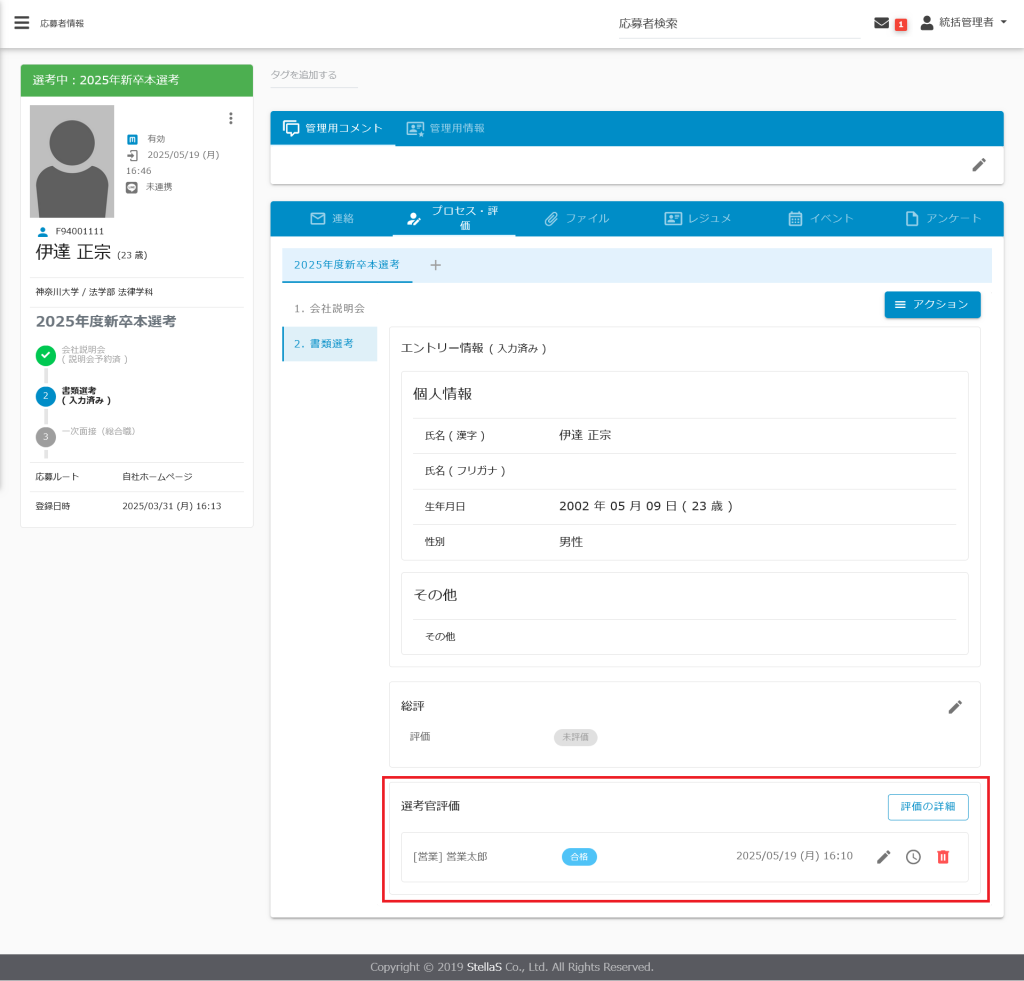This screenshot has width=1024, height=981.
Task: Delete 営業太郎's evaluation with trash icon
Action: pos(943,857)
